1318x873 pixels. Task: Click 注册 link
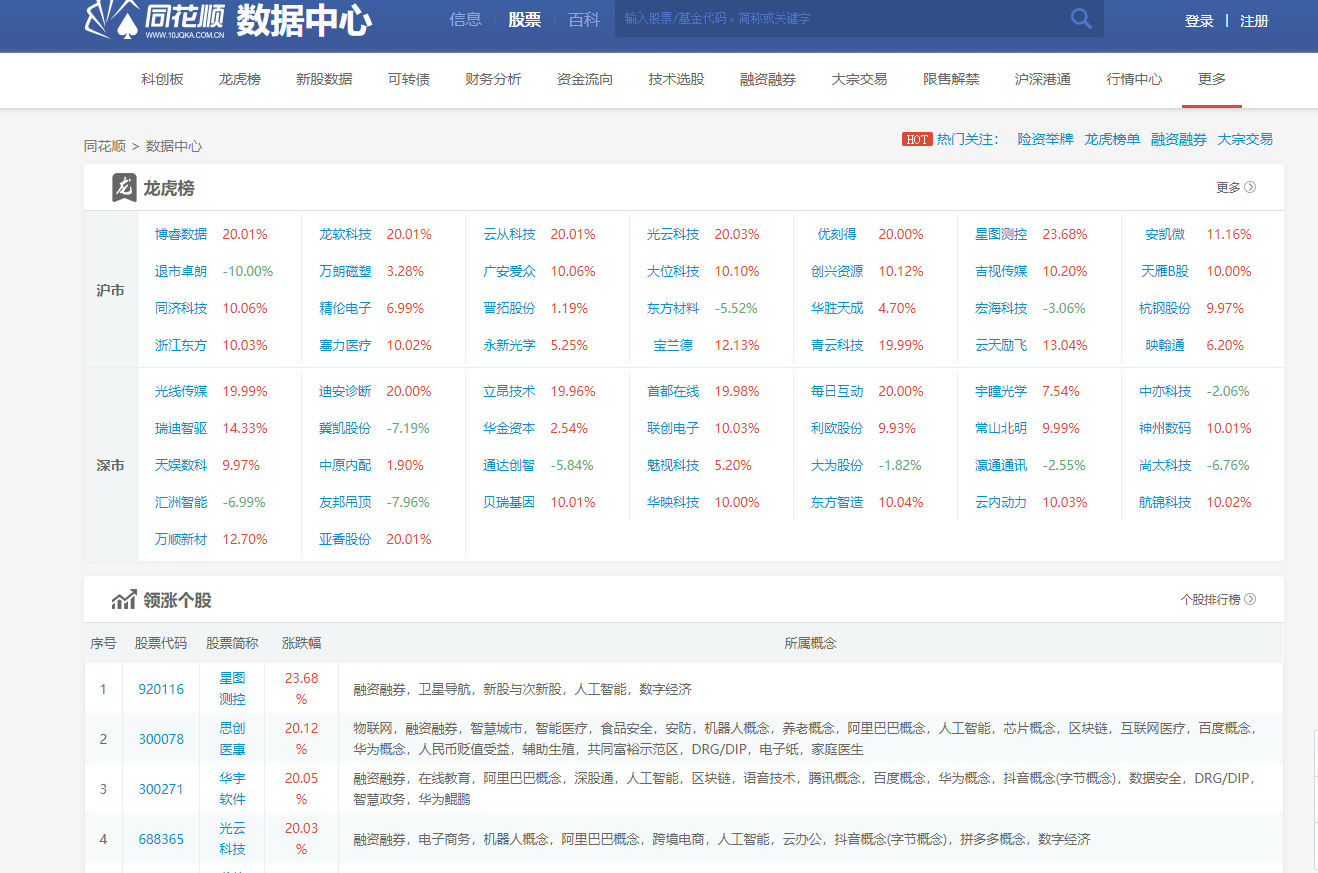1254,21
